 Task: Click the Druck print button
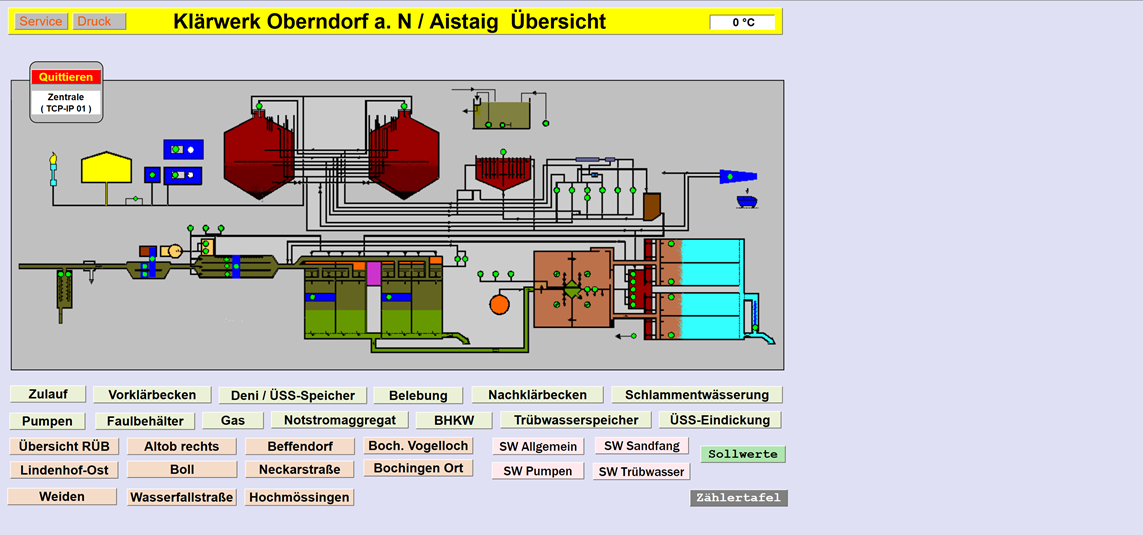[x=99, y=21]
